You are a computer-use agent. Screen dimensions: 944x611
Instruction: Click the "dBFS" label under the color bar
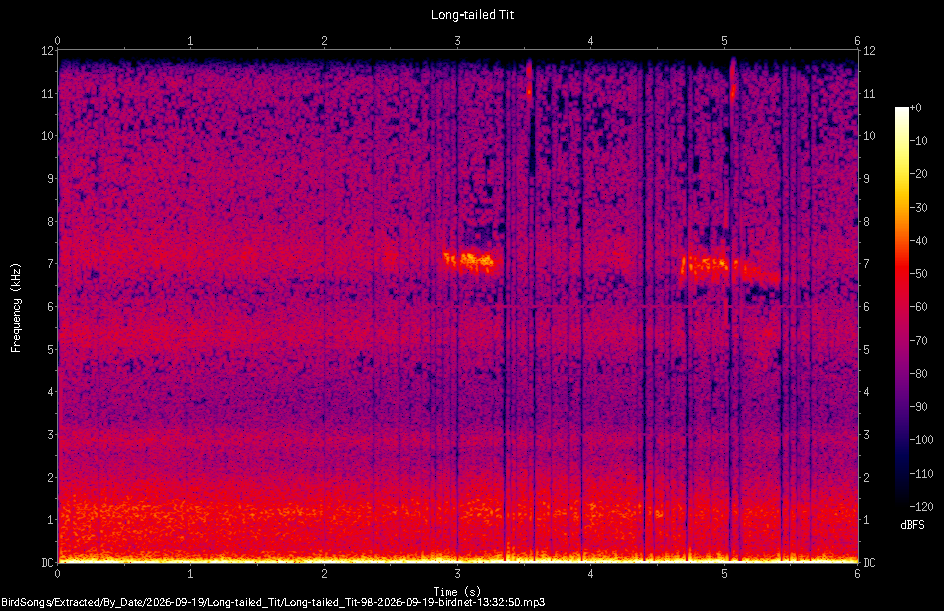point(913,525)
